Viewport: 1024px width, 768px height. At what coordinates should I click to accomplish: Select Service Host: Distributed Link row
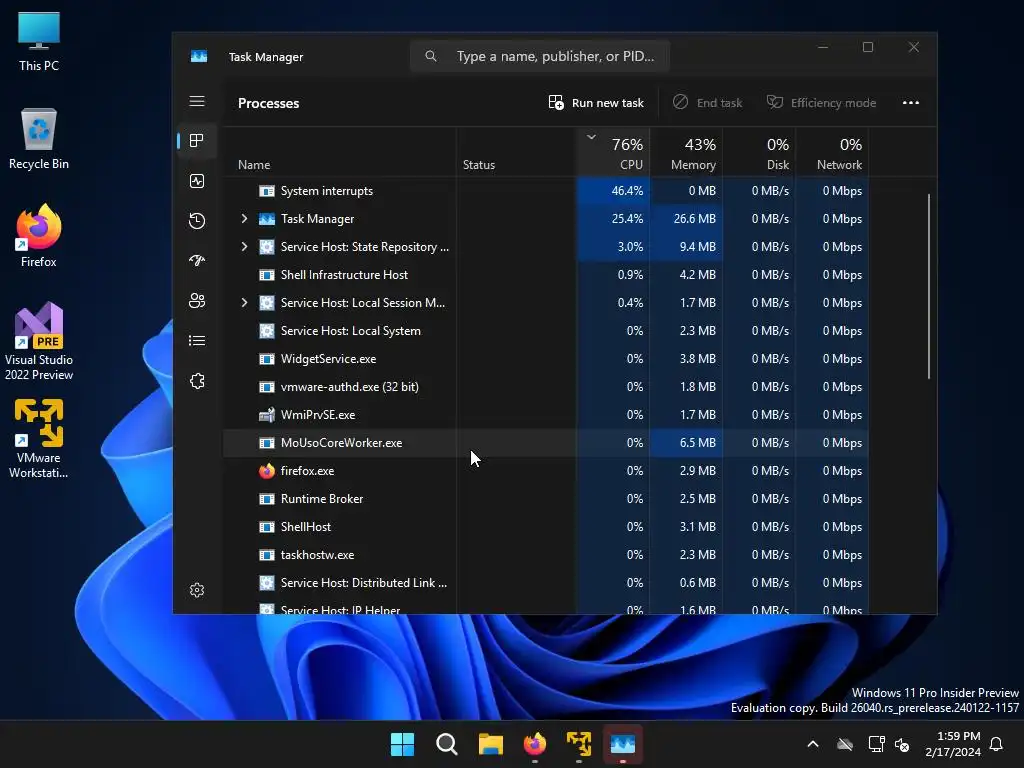point(545,583)
